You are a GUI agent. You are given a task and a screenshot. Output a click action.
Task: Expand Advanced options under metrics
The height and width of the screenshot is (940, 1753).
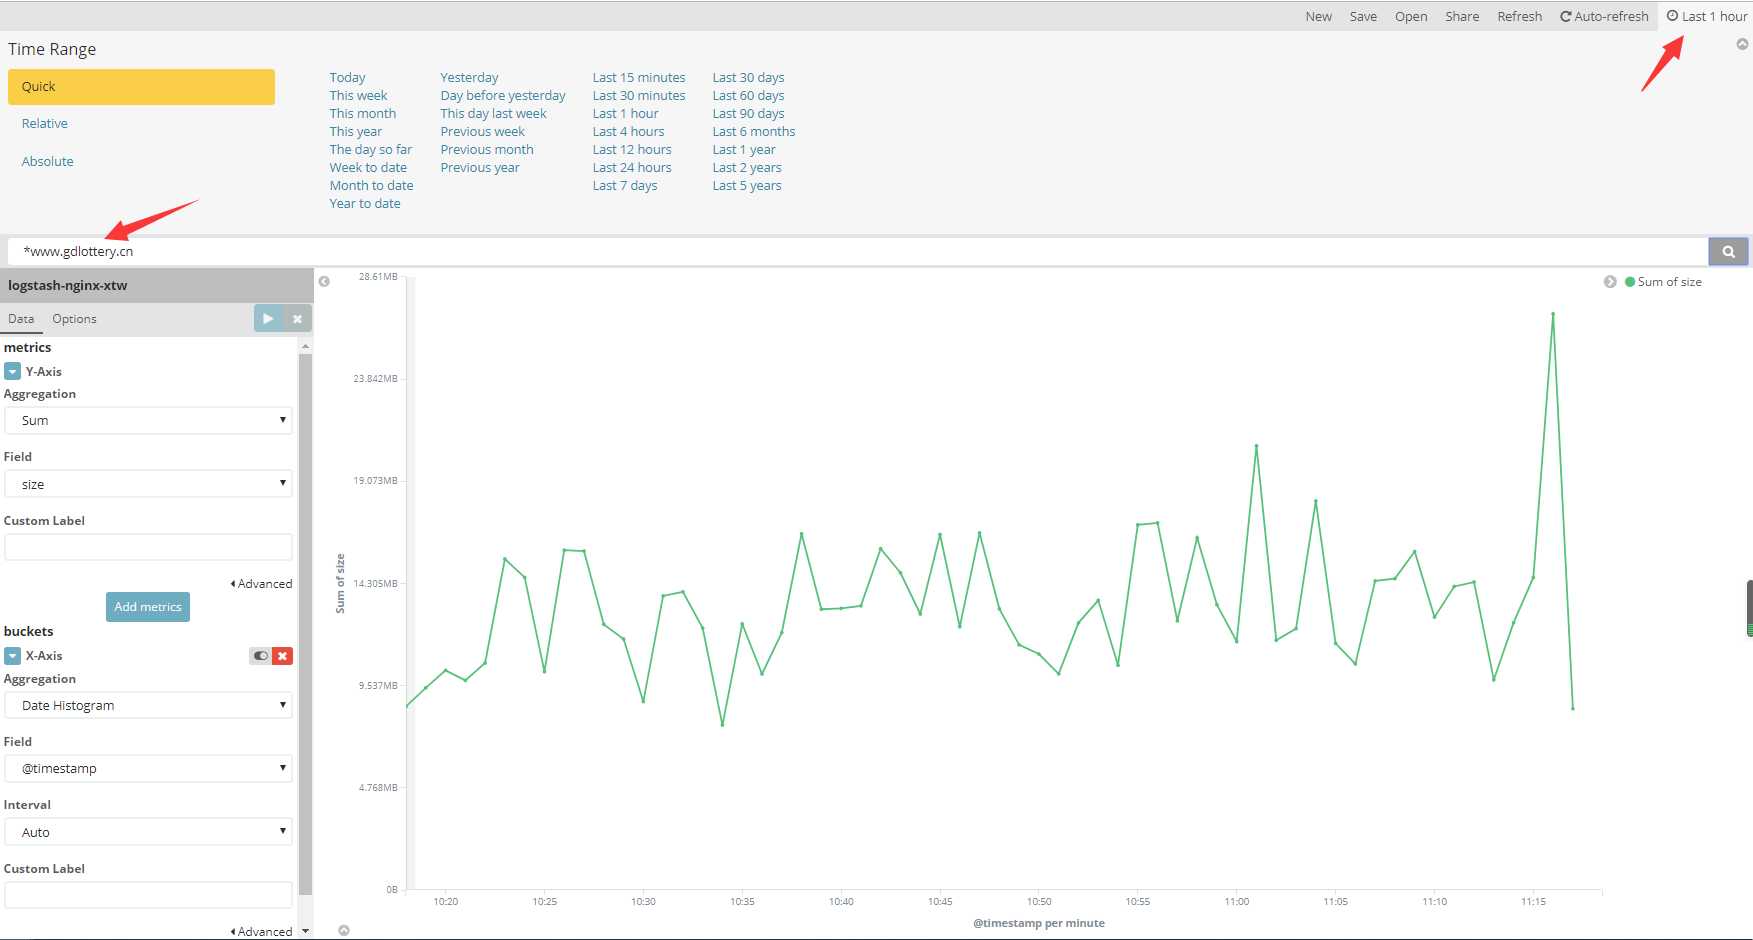[x=262, y=584]
